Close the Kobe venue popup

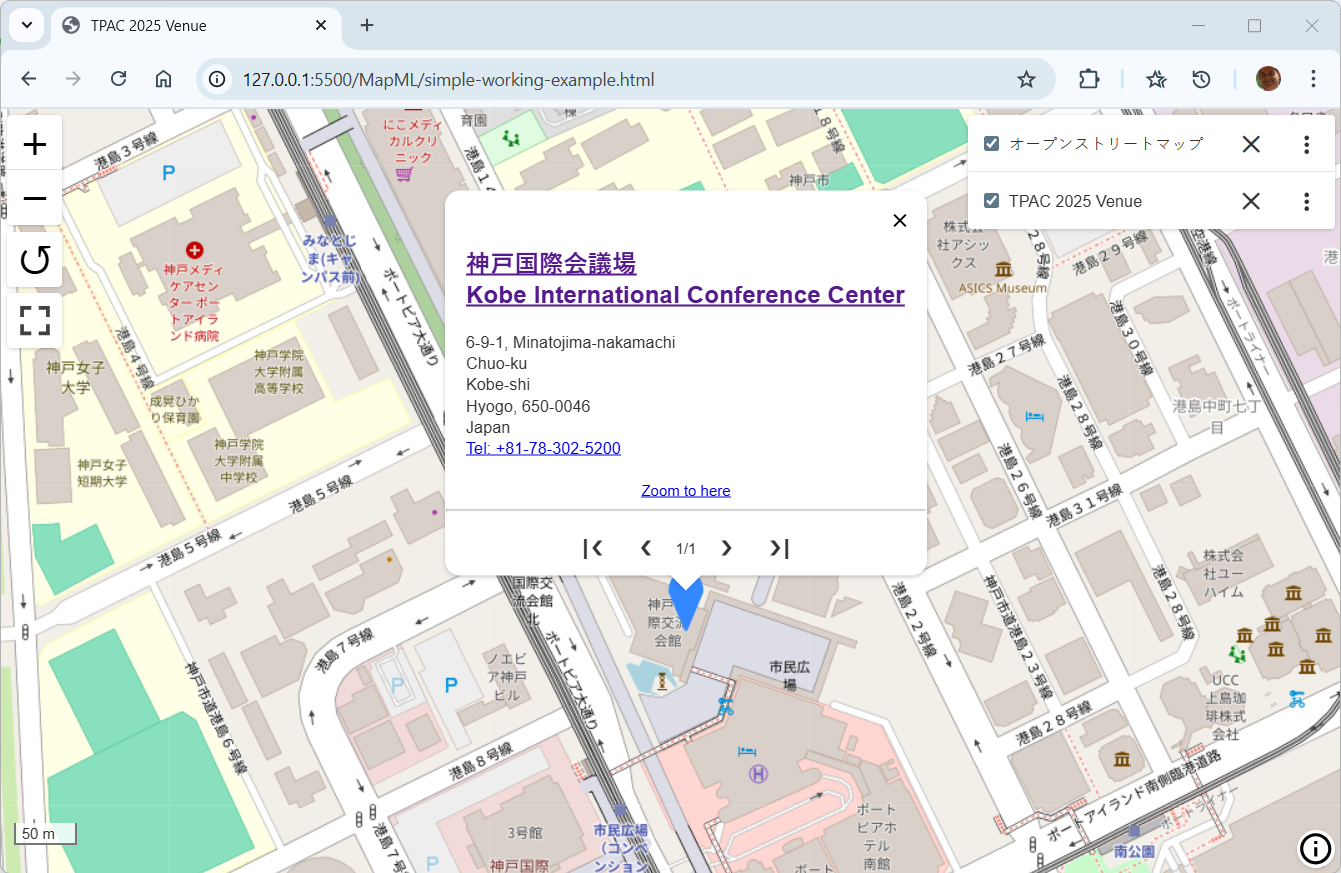coord(899,220)
